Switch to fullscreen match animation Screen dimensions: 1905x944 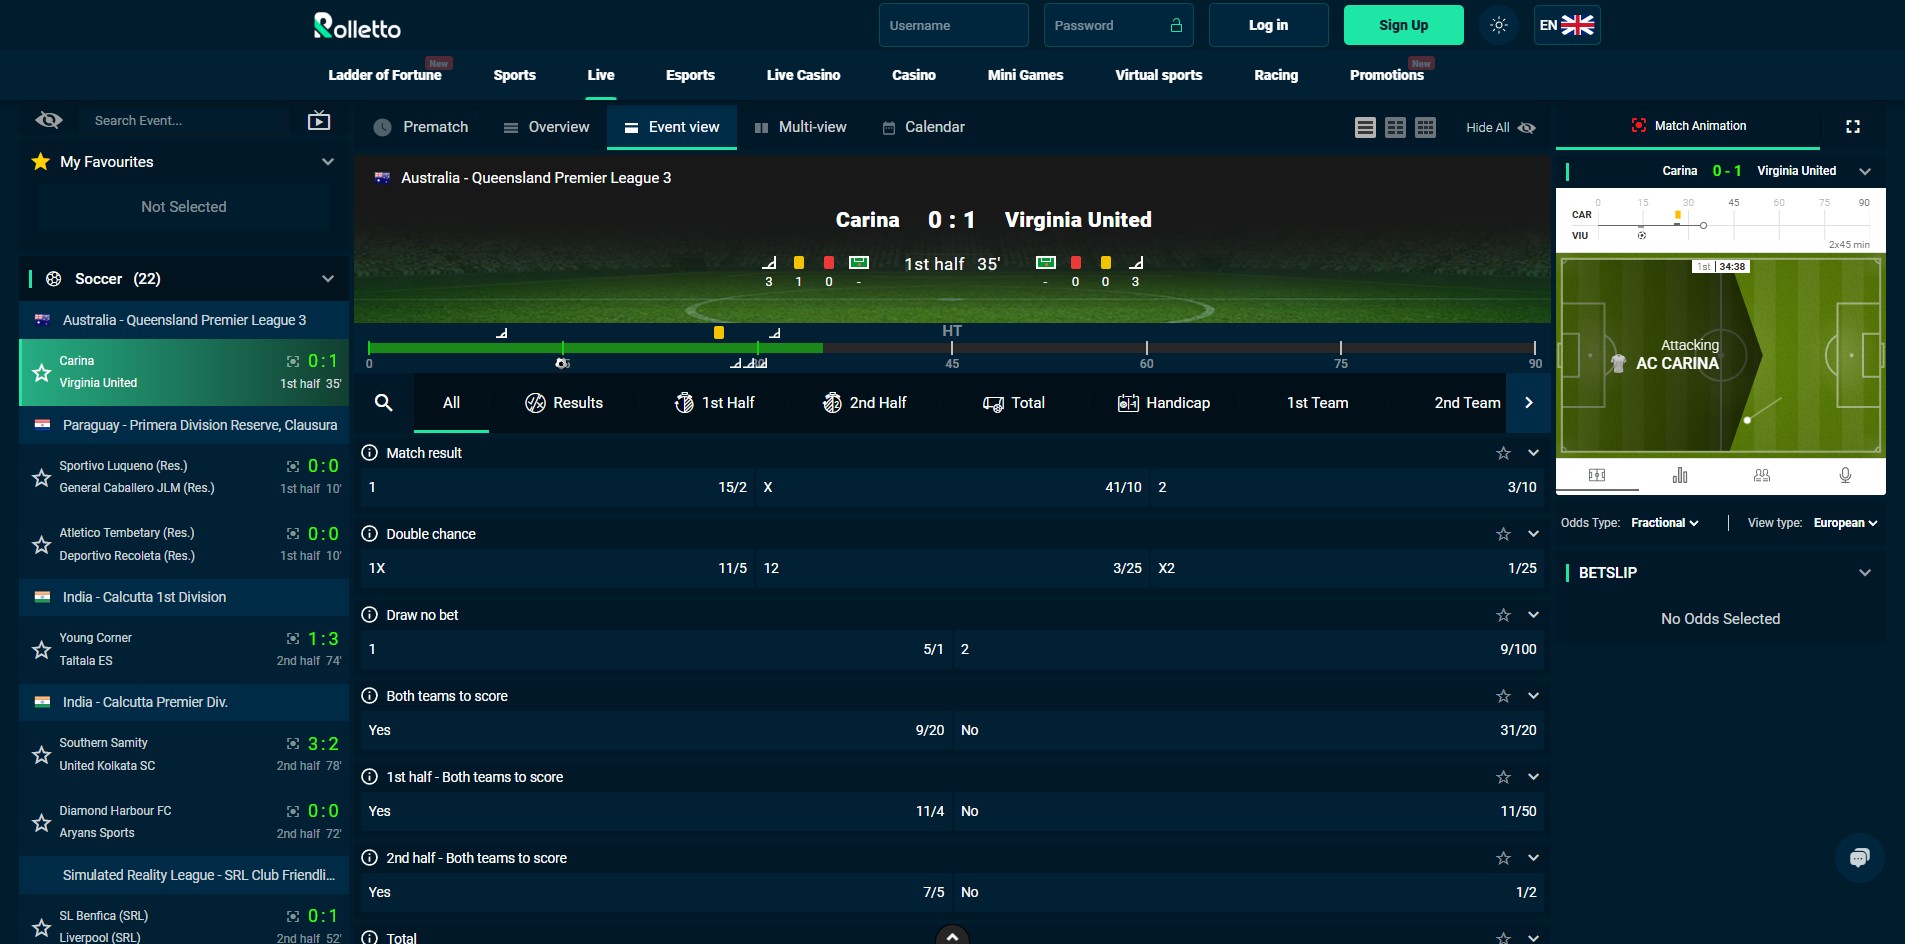1853,126
